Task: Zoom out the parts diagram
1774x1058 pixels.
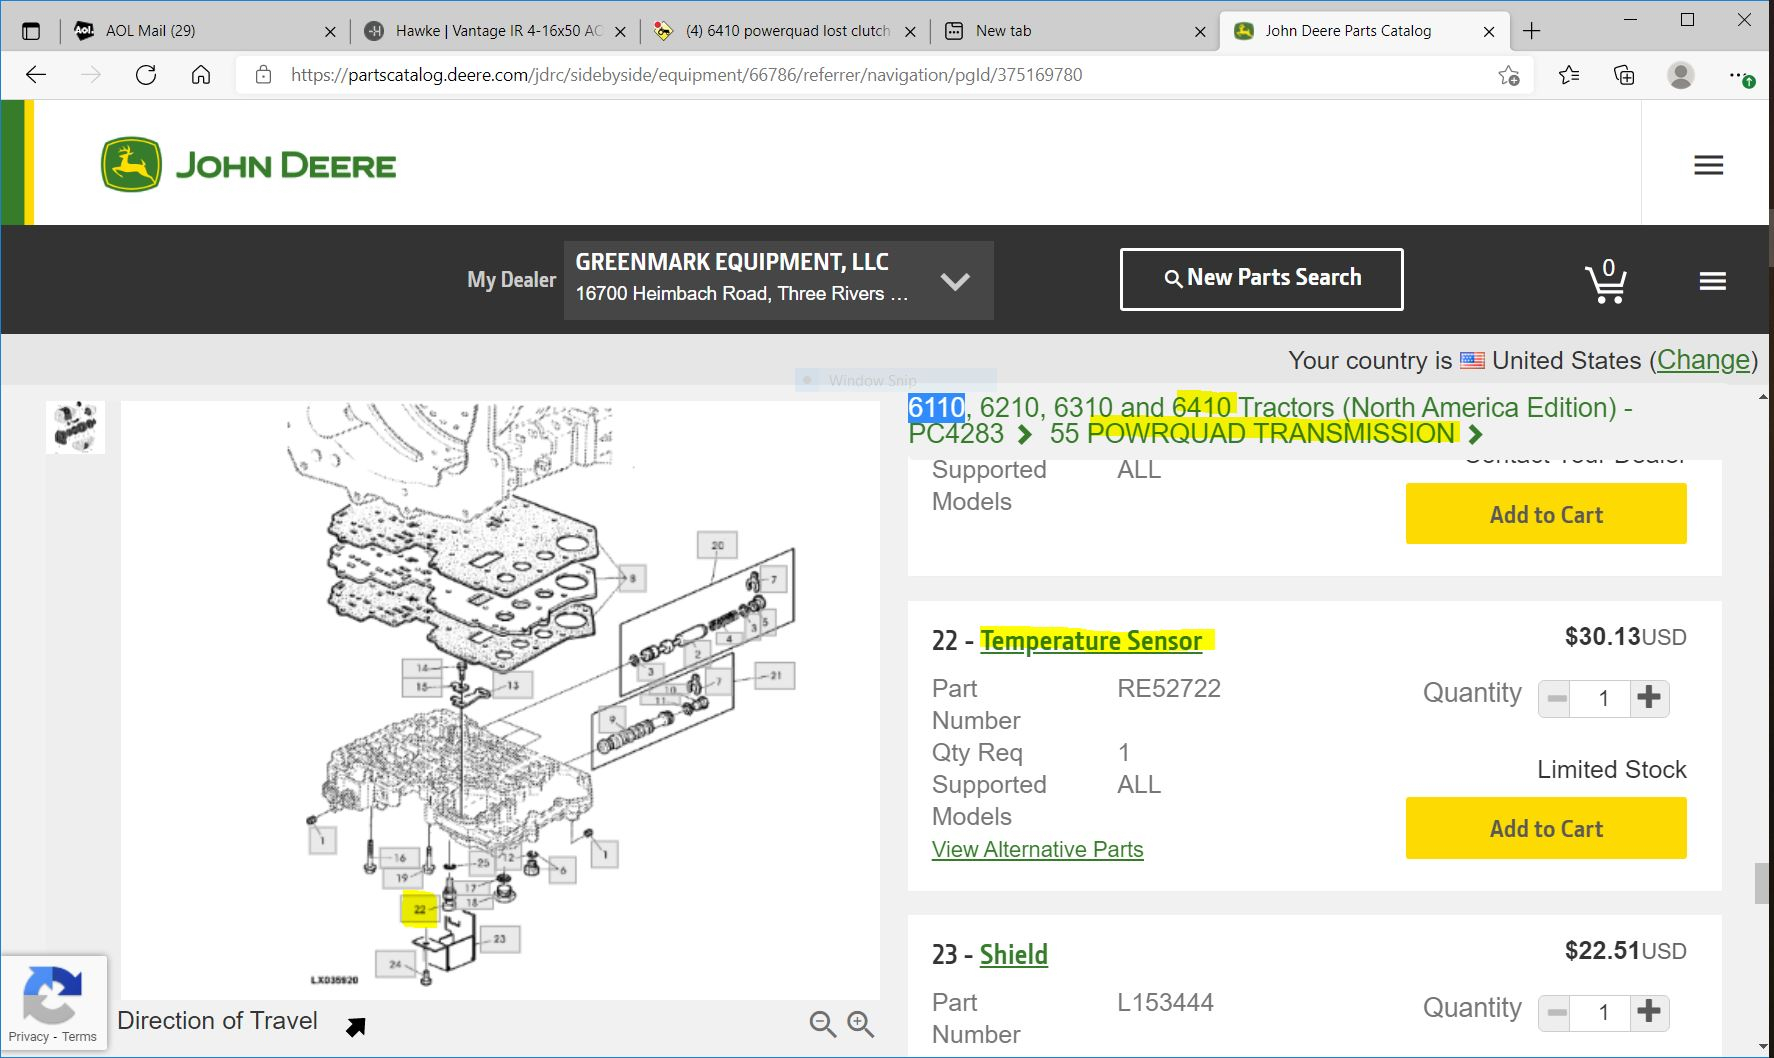Action: 822,1024
